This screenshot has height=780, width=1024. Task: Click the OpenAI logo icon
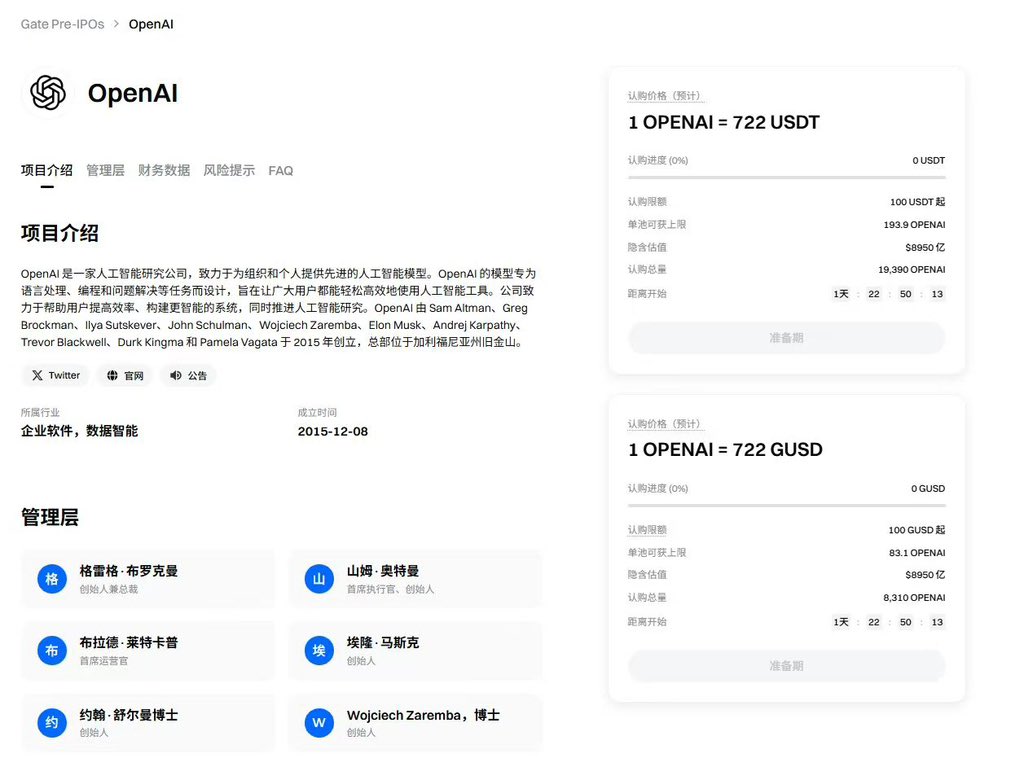[x=48, y=93]
